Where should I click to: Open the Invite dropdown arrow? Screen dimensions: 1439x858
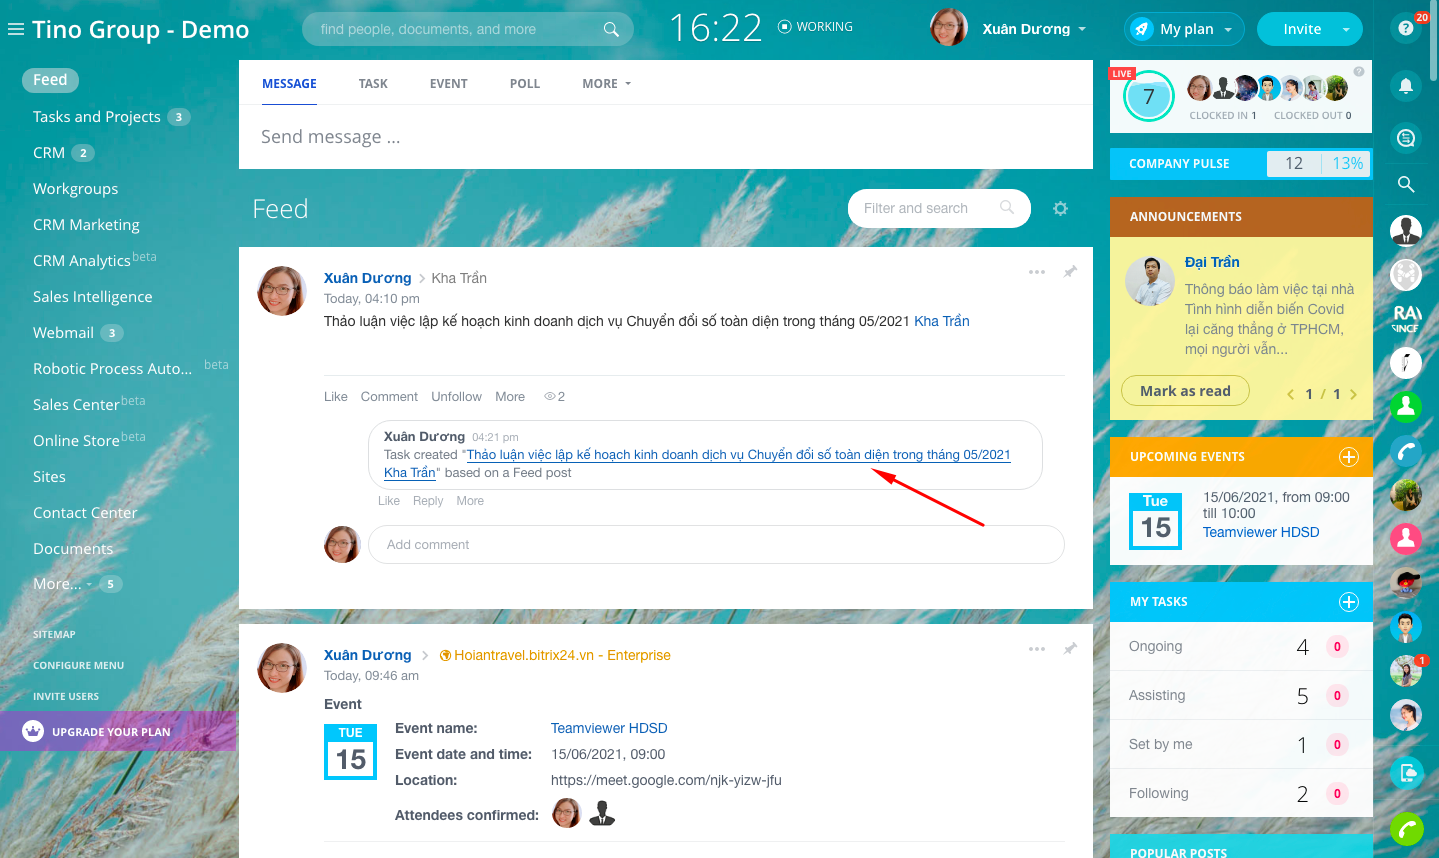pos(1346,30)
